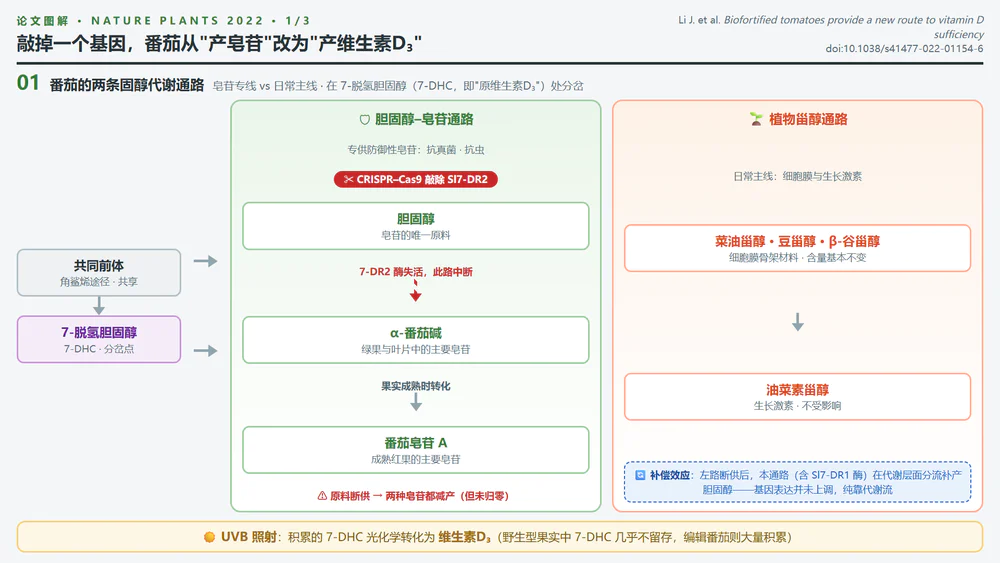Click the red dashed arrow under 7-DR2 酶失活

(416, 291)
